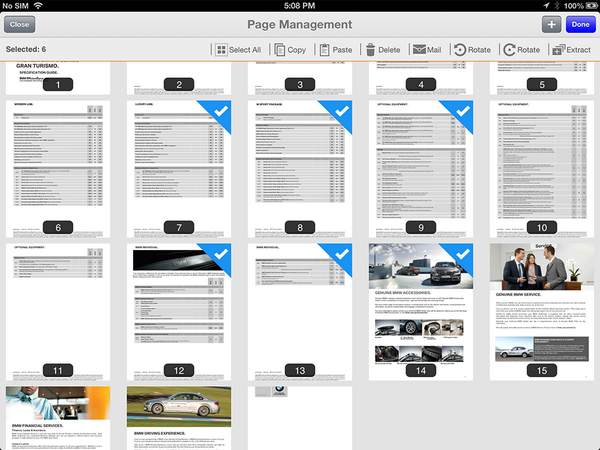Click the Extract label
Image resolution: width=600 pixels, height=450 pixels.
[x=578, y=50]
